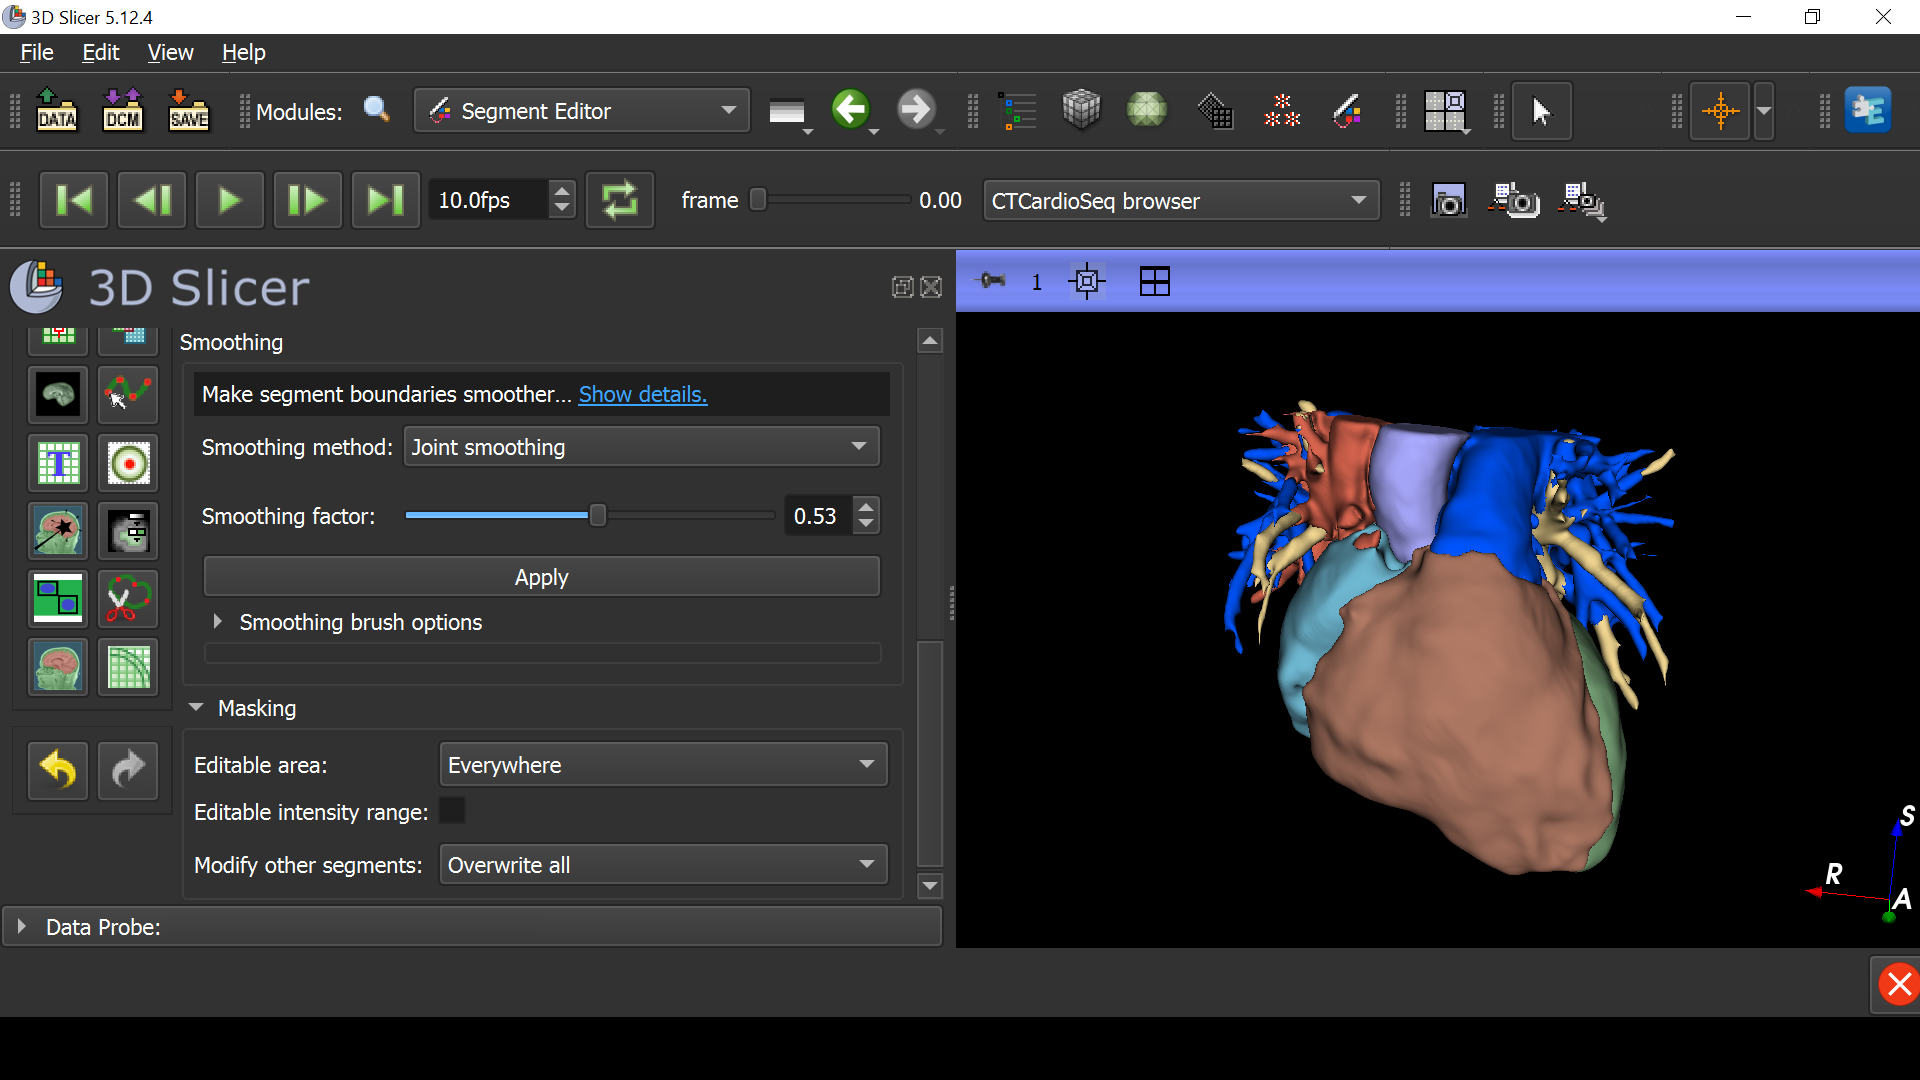
Task: Click the SAVE data icon
Action: pyautogui.click(x=188, y=111)
